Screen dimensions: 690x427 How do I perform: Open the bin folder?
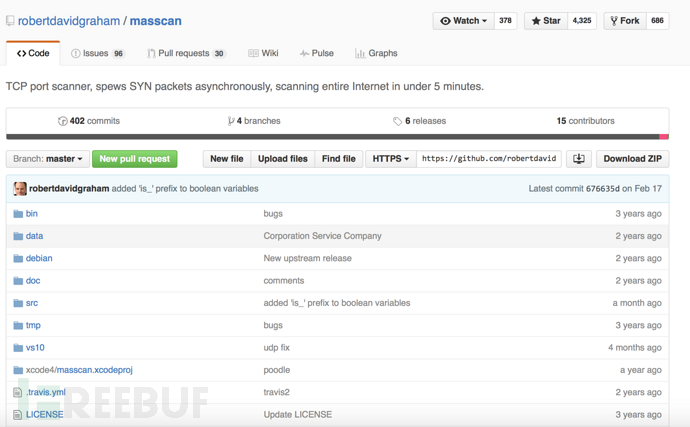[32, 214]
